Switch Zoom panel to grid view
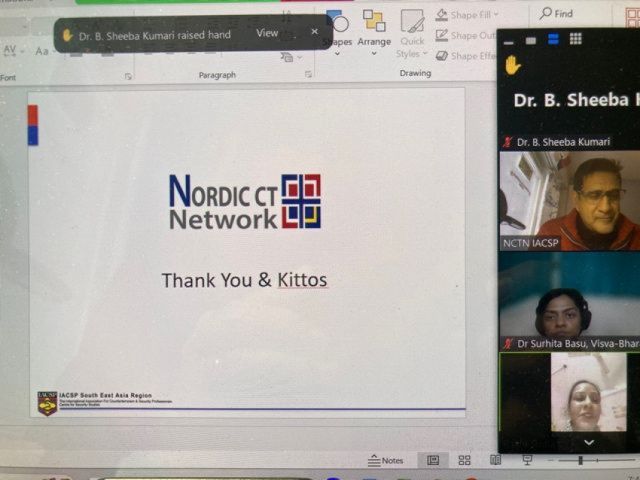The image size is (640, 480). click(x=575, y=39)
